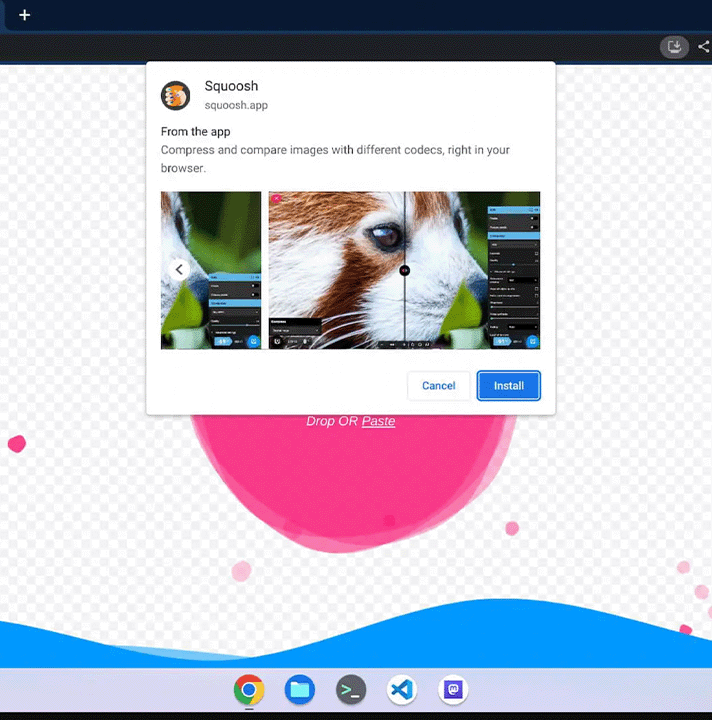Viewport: 712px width, 720px height.
Task: Cancel the Squoosh install dialog
Action: [x=438, y=385]
